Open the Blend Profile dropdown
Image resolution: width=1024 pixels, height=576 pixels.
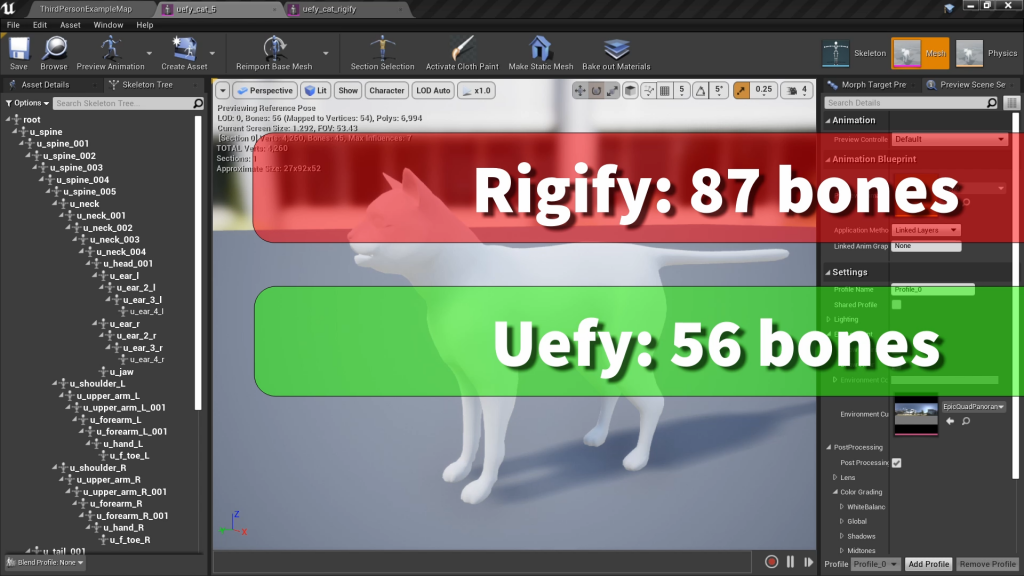(x=45, y=563)
